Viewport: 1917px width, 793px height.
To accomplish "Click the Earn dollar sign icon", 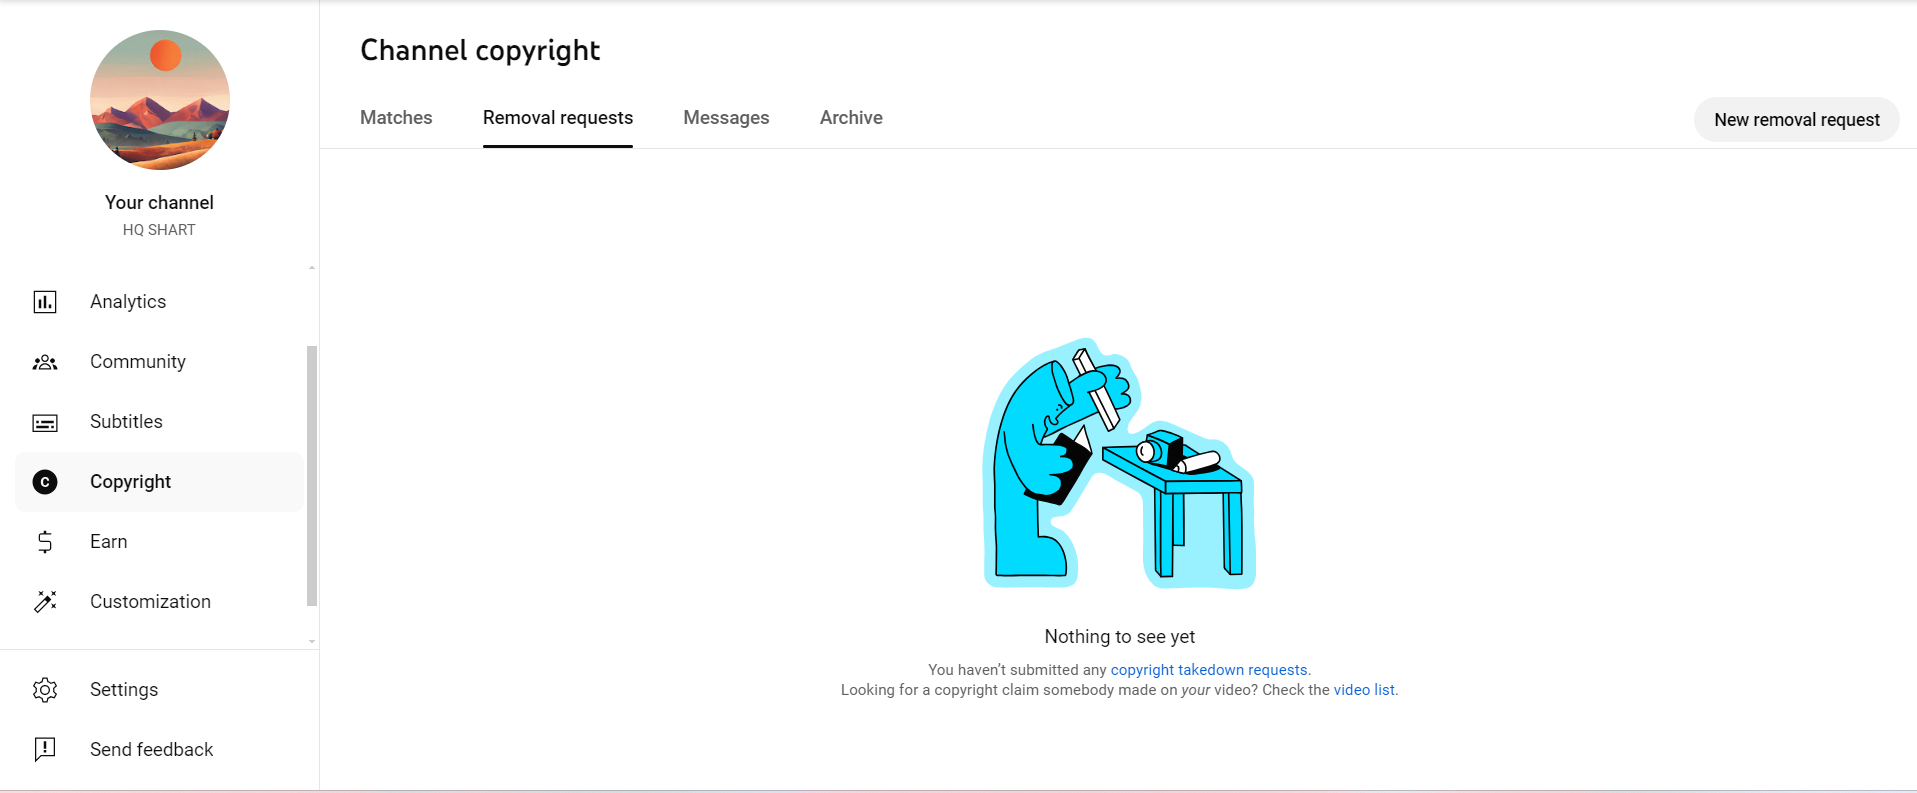I will 45,542.
